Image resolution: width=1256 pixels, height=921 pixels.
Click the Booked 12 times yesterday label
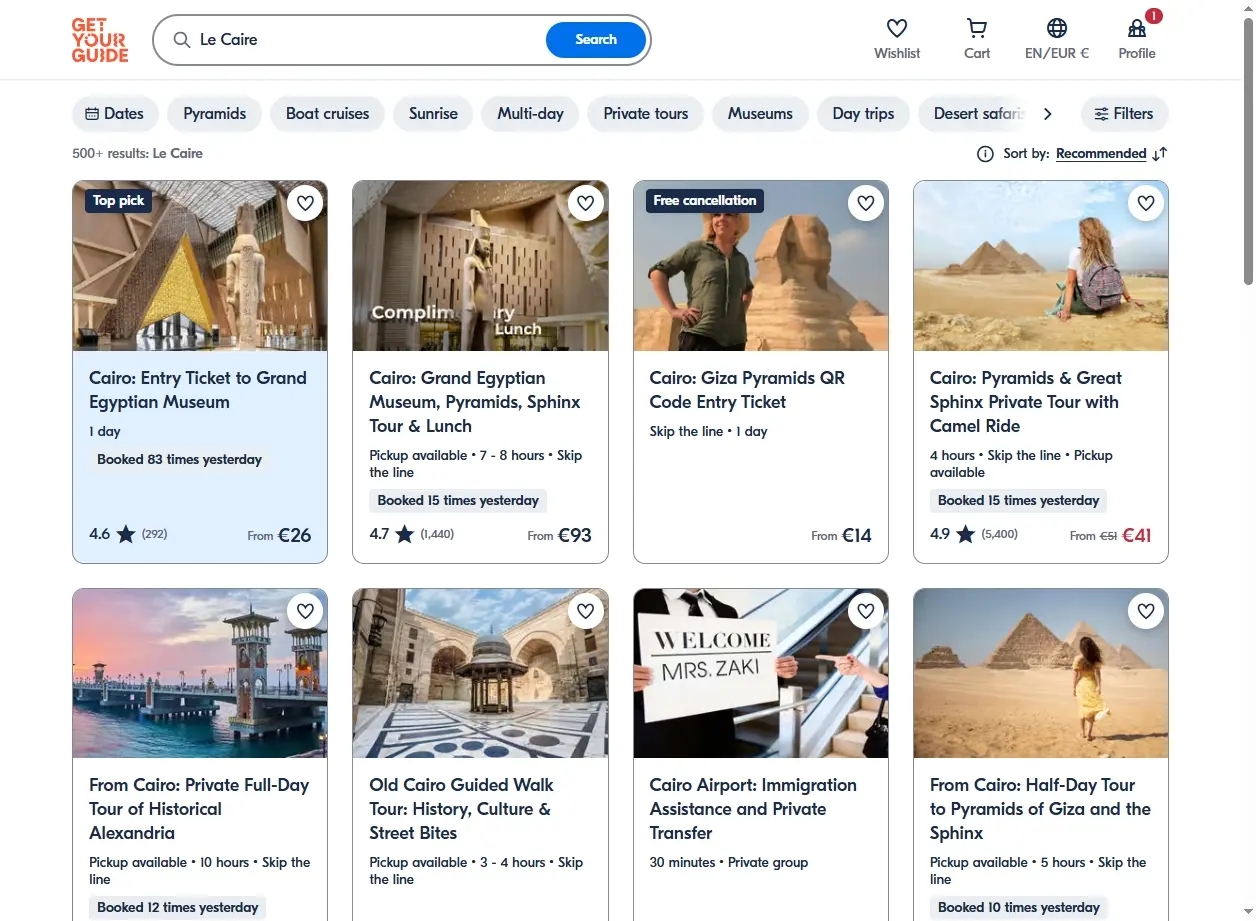178,908
